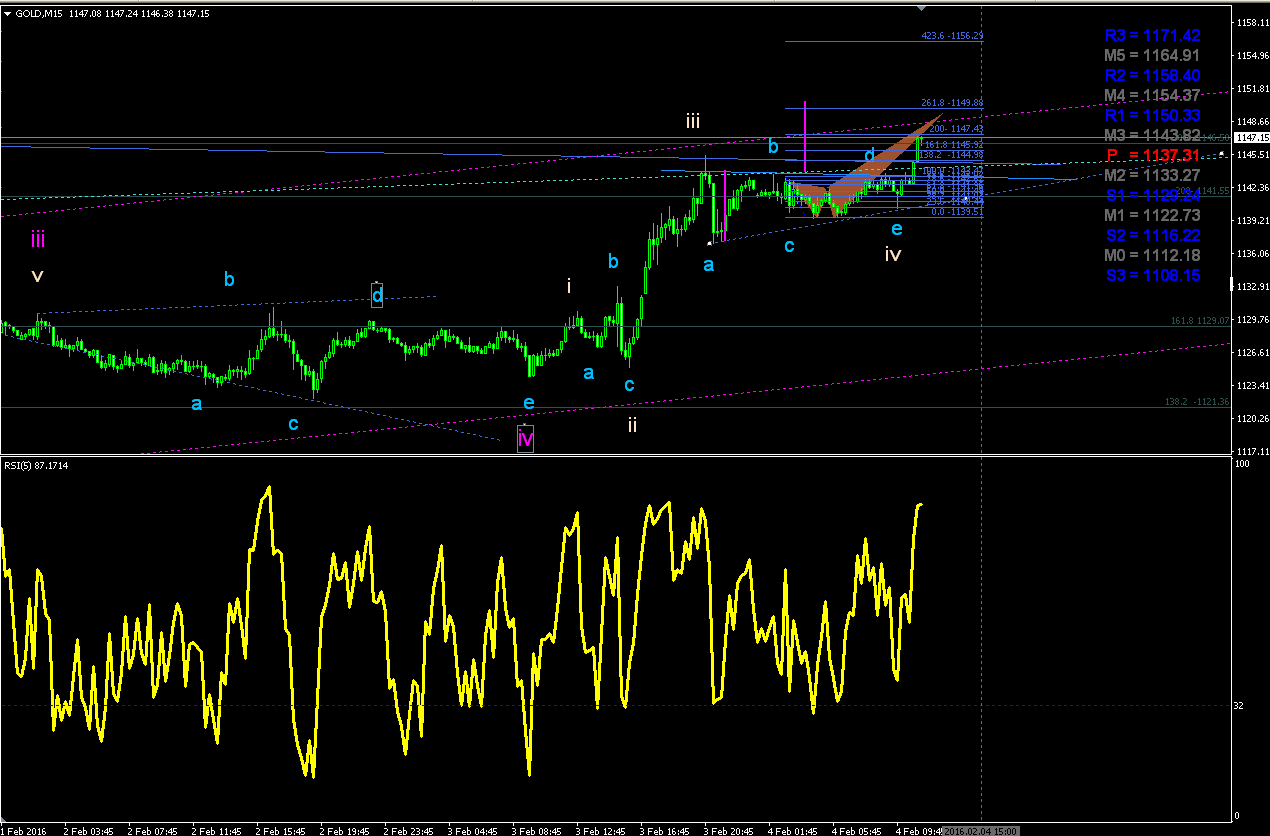Select the S1 = 1129.24 support label
Screen dimensions: 1270x836
pos(1152,195)
